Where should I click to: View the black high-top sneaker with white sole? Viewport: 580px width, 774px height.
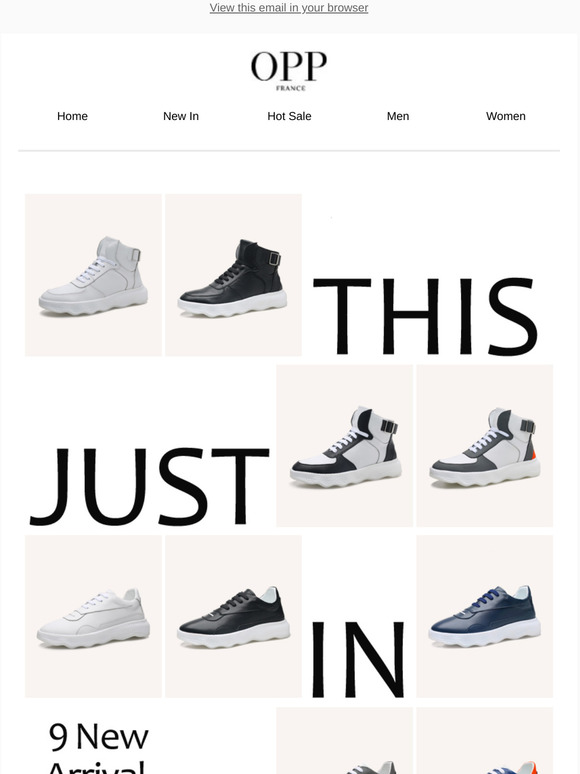click(233, 275)
